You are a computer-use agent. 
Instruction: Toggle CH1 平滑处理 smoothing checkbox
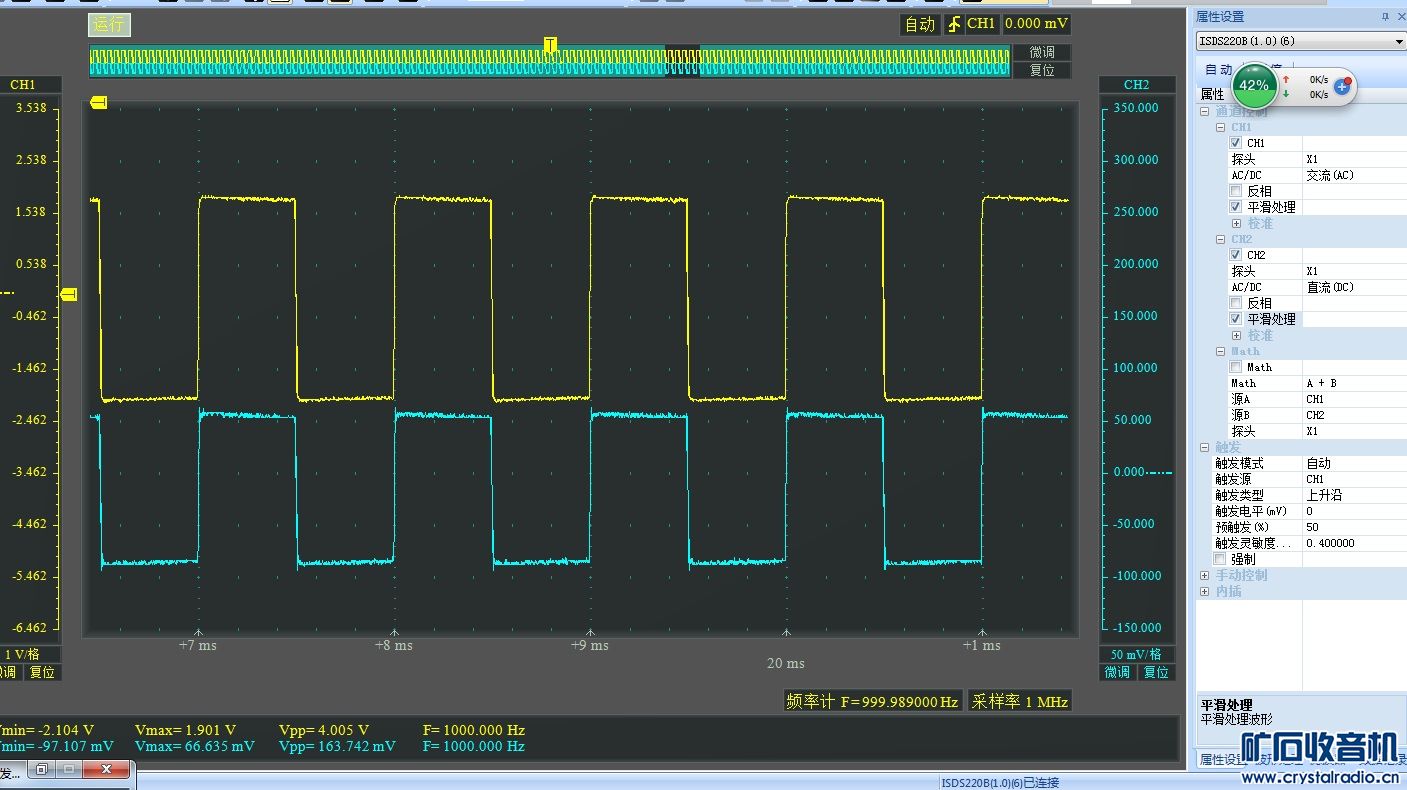point(1236,207)
